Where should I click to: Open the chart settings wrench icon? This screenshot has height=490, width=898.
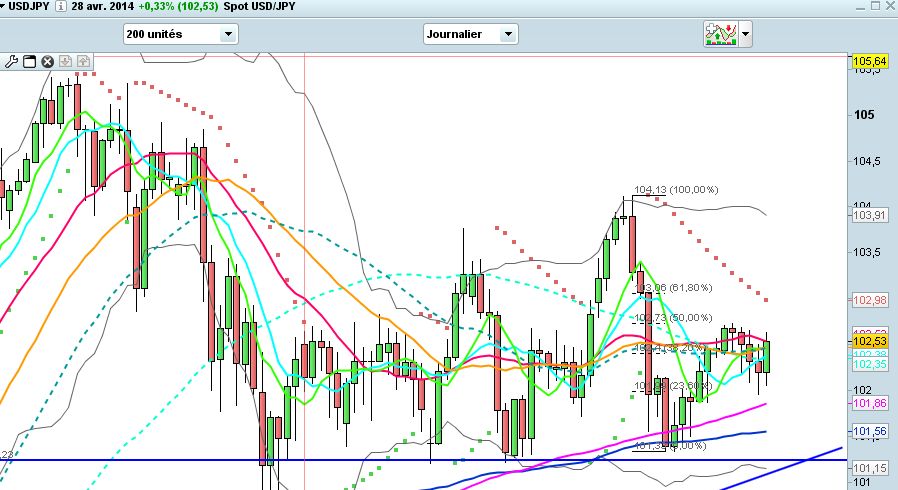(11, 61)
